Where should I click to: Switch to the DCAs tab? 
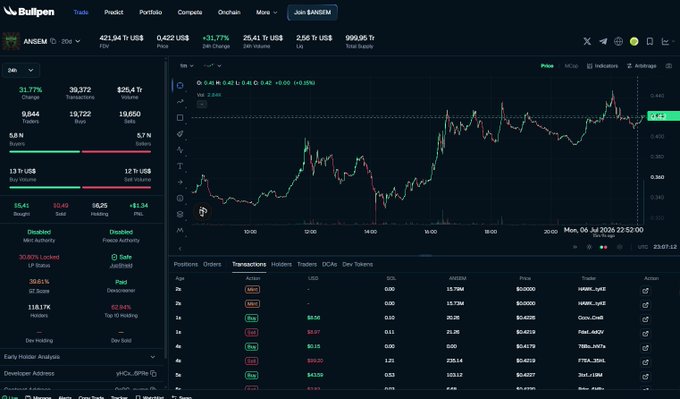[x=330, y=264]
